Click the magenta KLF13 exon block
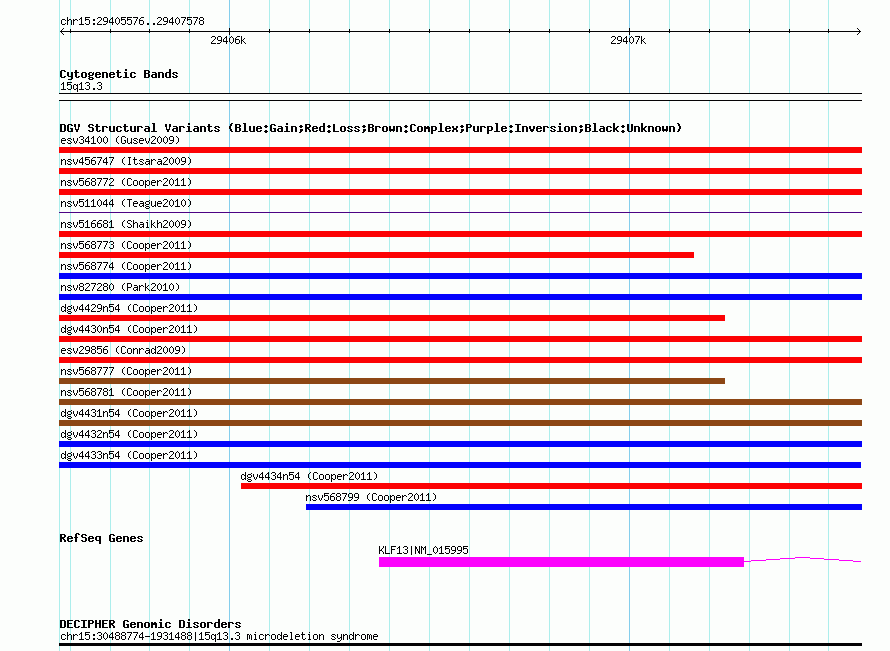 point(561,562)
